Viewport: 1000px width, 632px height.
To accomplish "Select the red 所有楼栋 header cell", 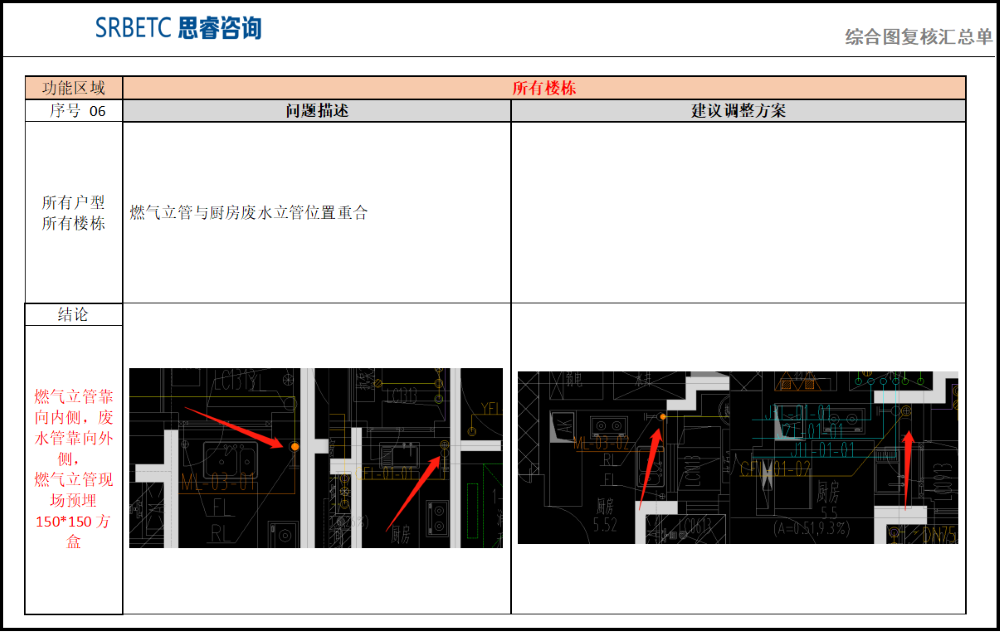I will point(544,88).
